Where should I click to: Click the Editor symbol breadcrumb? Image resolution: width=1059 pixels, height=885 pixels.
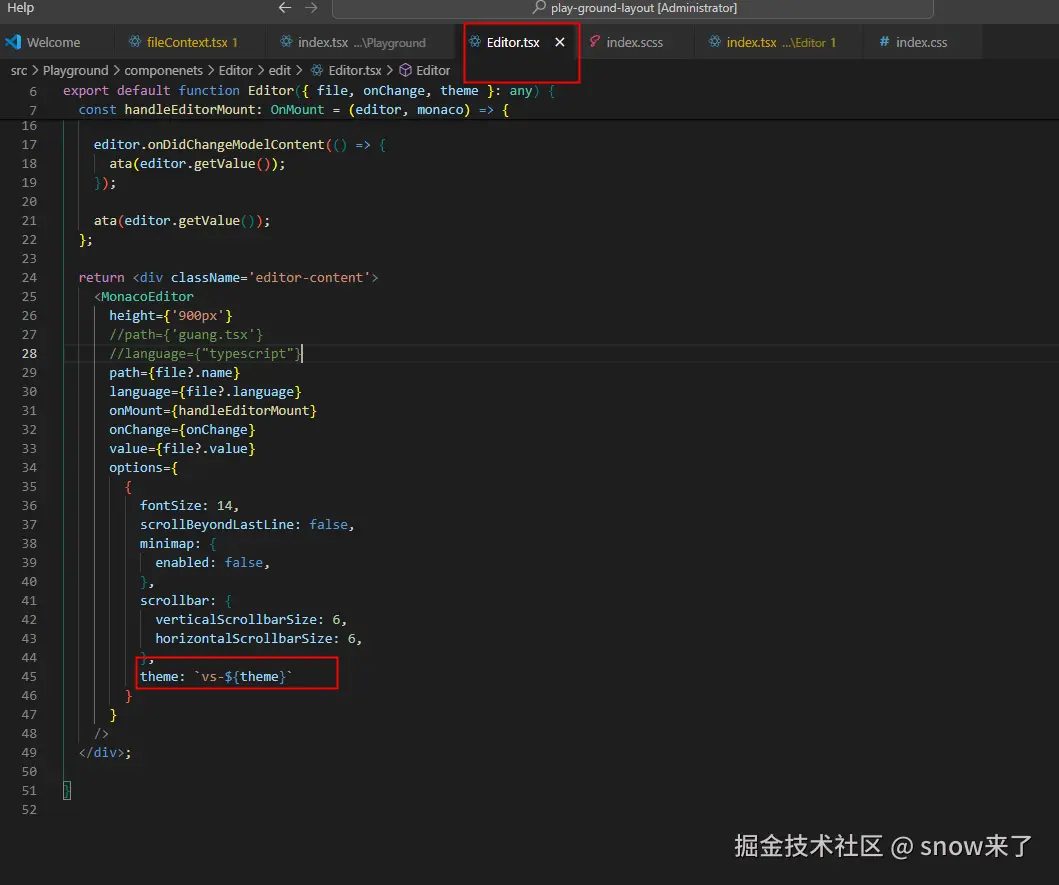pos(433,70)
